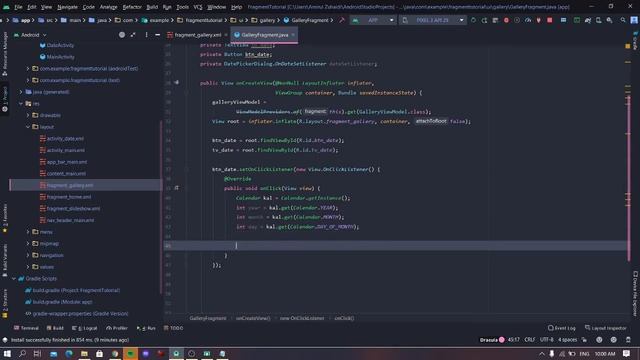
Task: Expand the mipmap folder
Action: (x=28, y=243)
